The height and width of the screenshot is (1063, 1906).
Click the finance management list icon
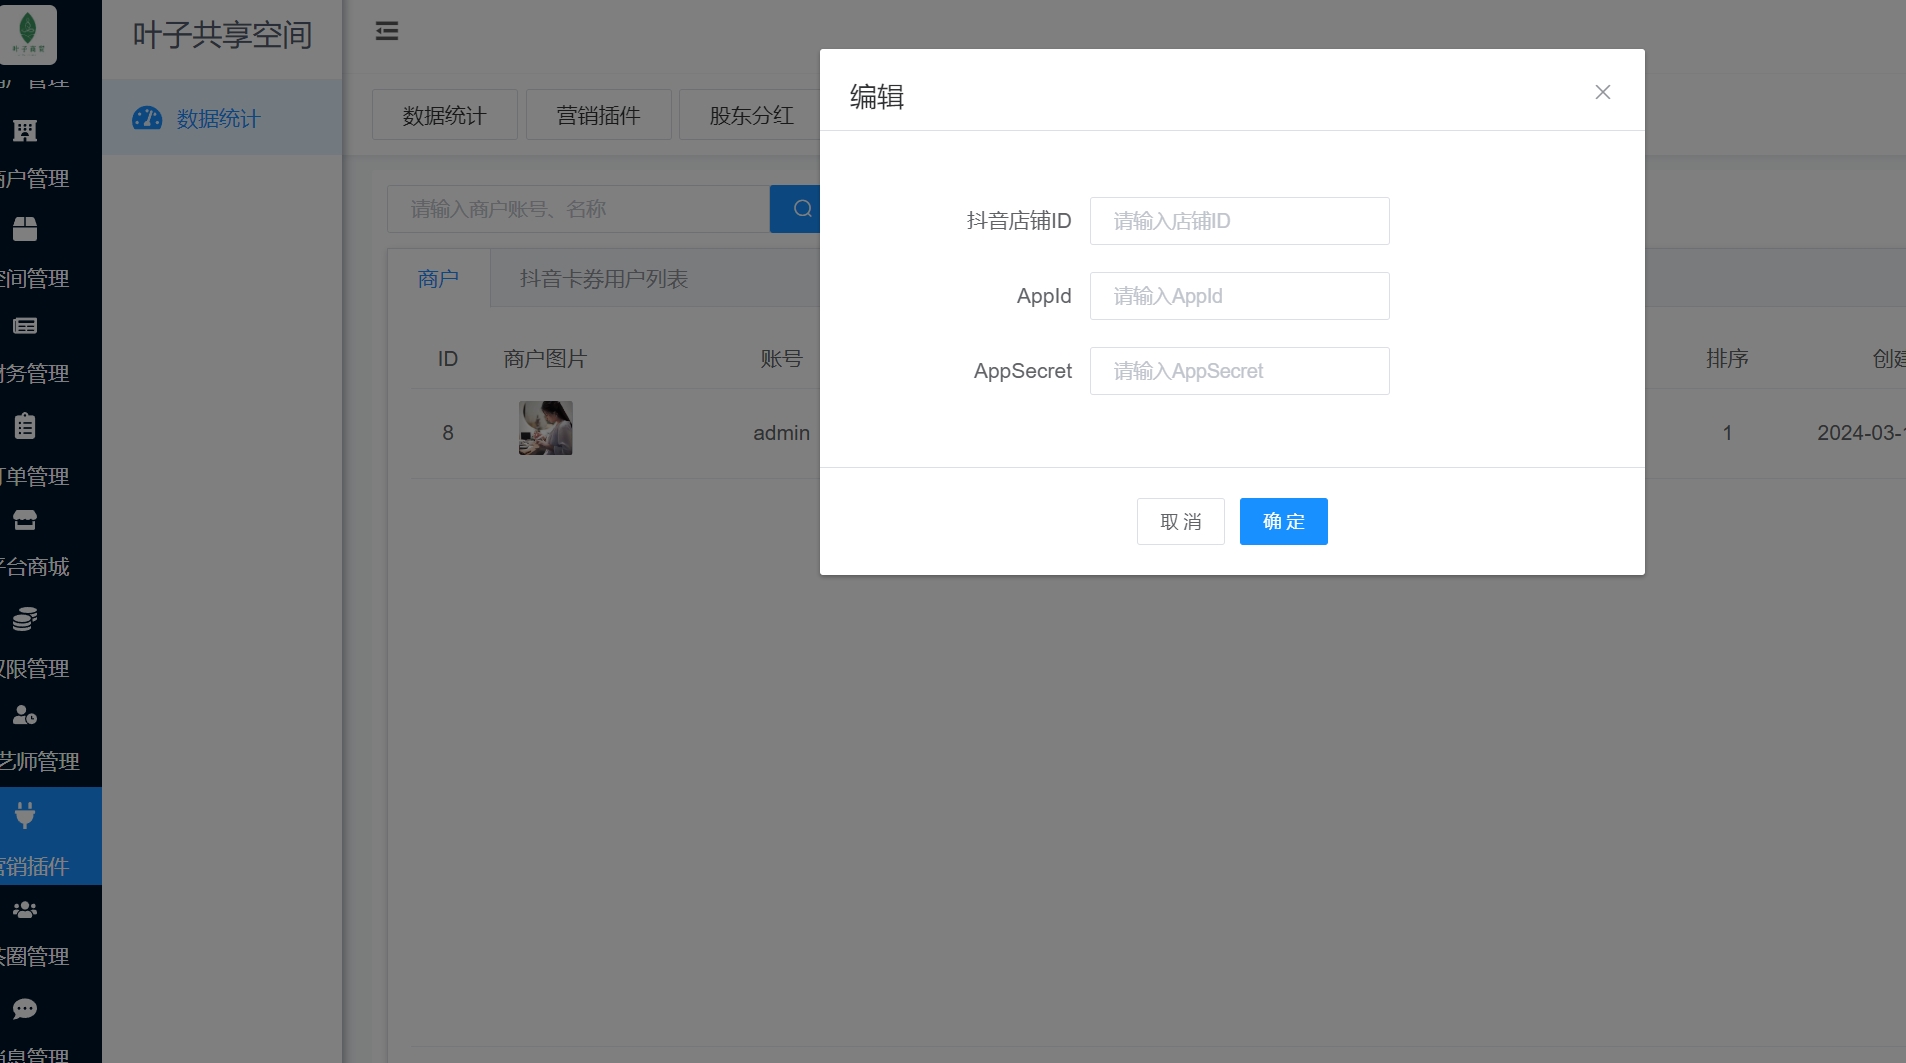click(25, 326)
